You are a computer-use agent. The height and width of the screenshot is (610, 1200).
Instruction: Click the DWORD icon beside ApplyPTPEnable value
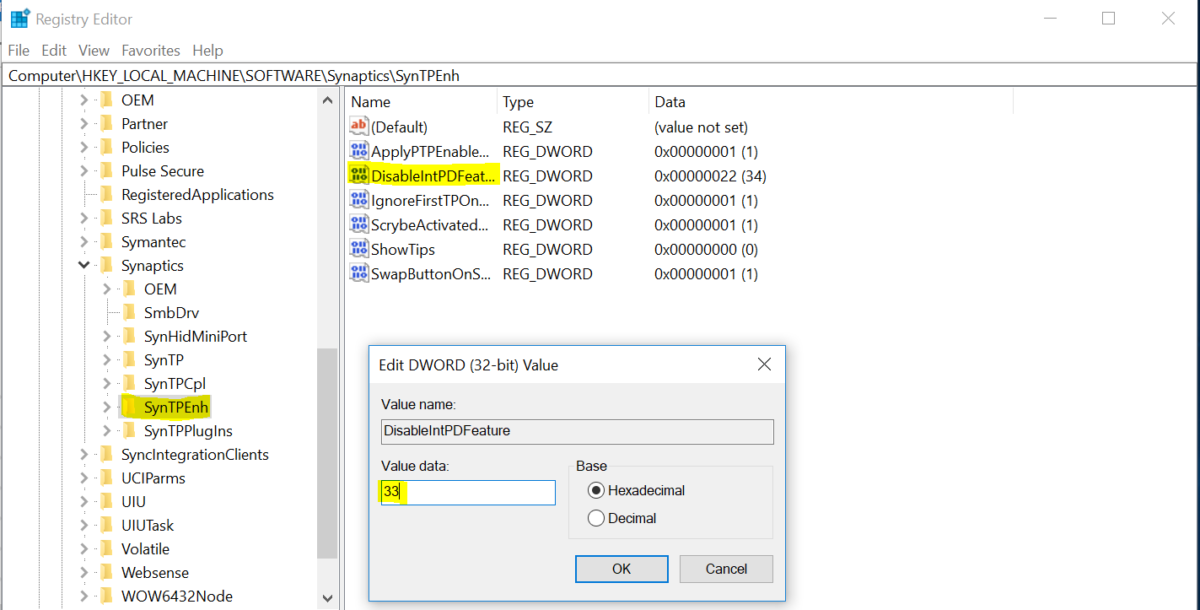[359, 152]
